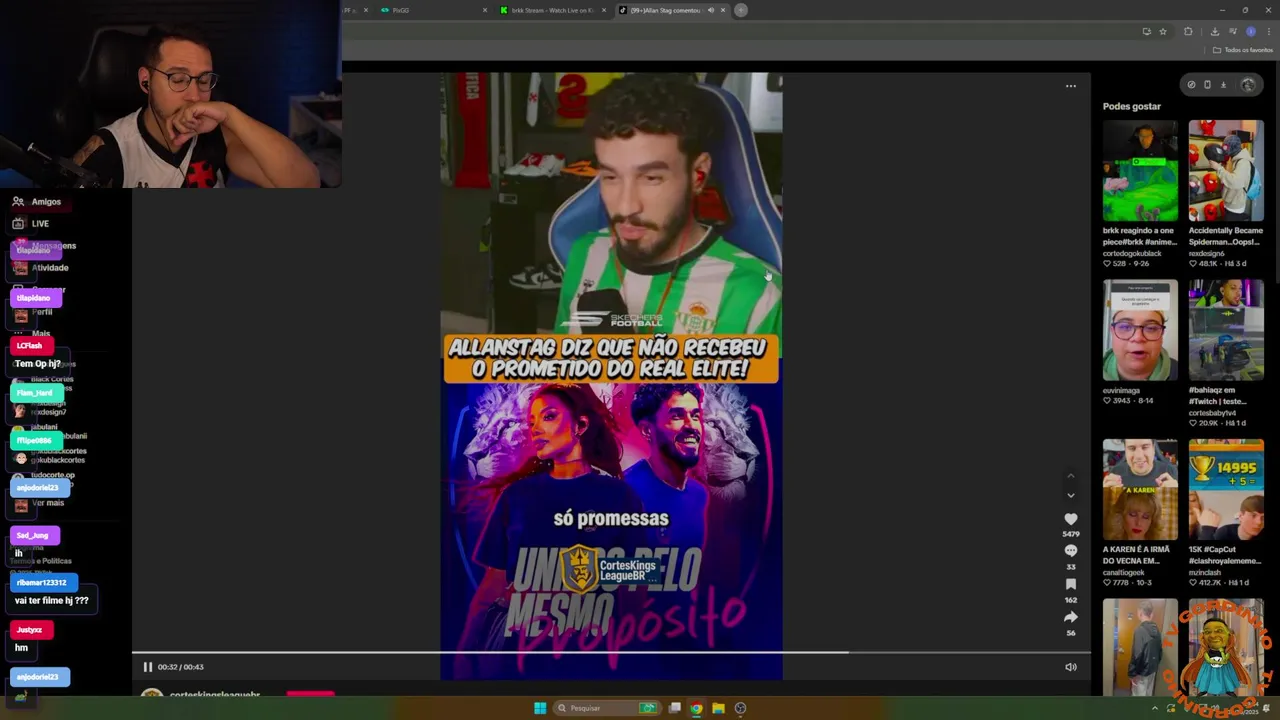Screen dimensions: 1280x720
Task: Show hidden system tray icons
Action: 1155,708
